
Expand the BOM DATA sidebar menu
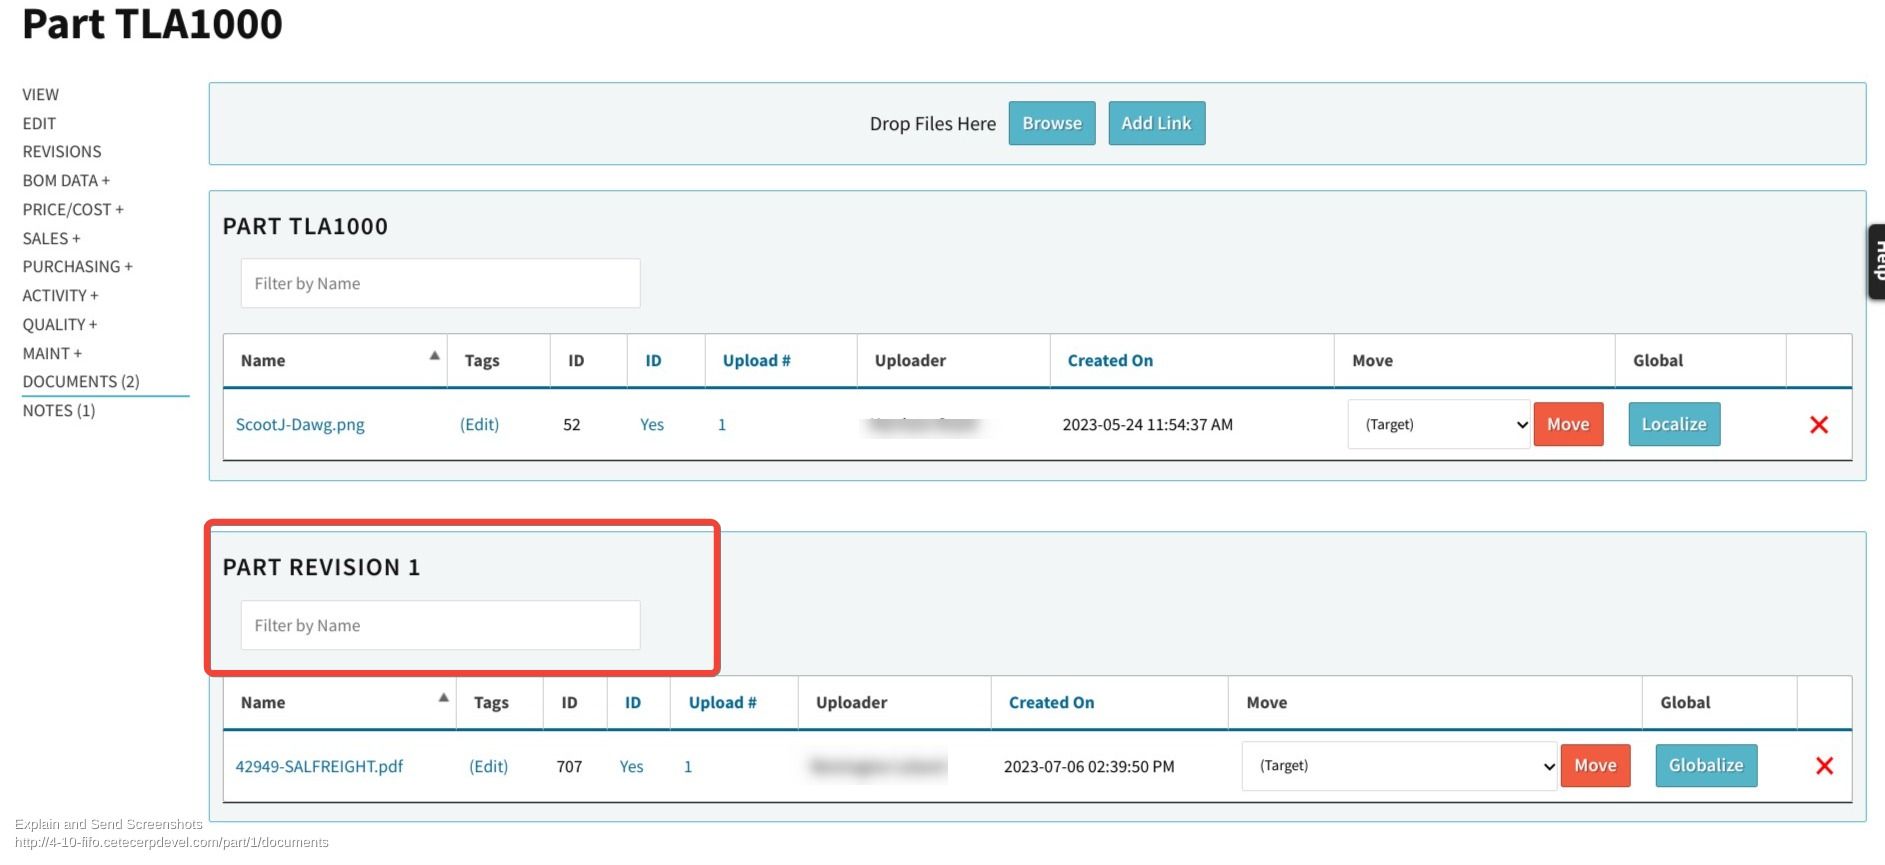(x=66, y=181)
